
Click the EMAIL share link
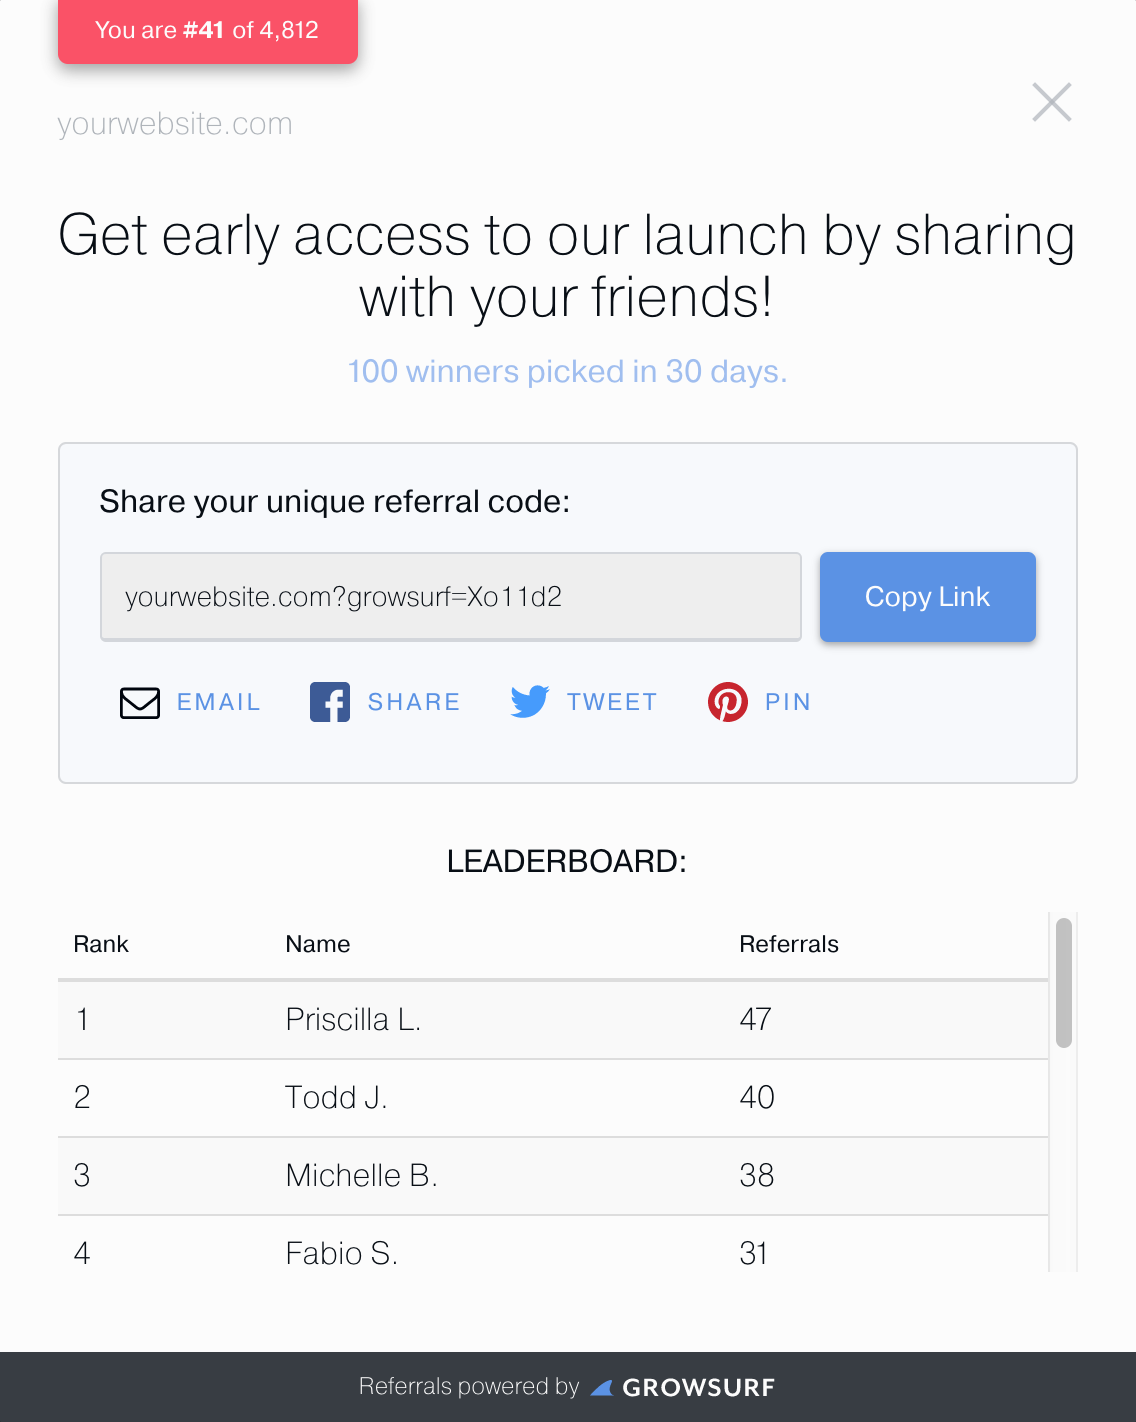coord(219,702)
